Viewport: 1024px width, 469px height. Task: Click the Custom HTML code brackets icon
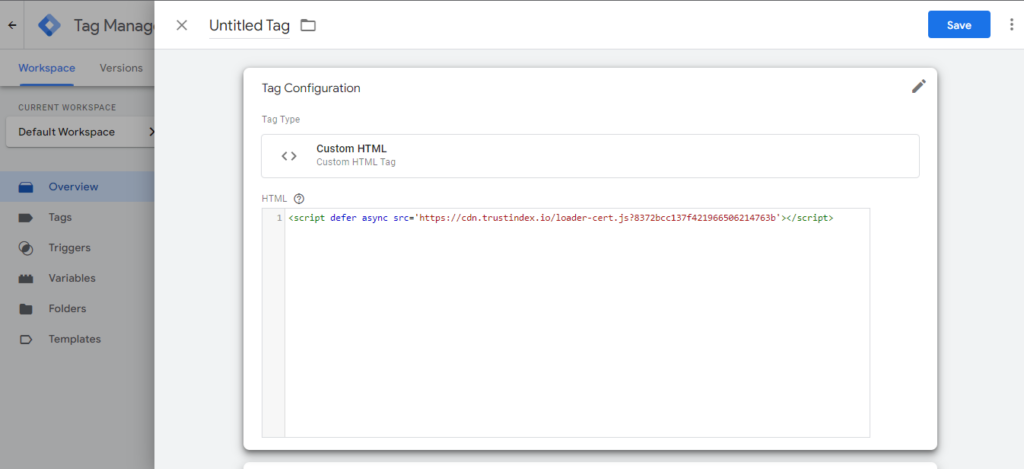point(289,156)
